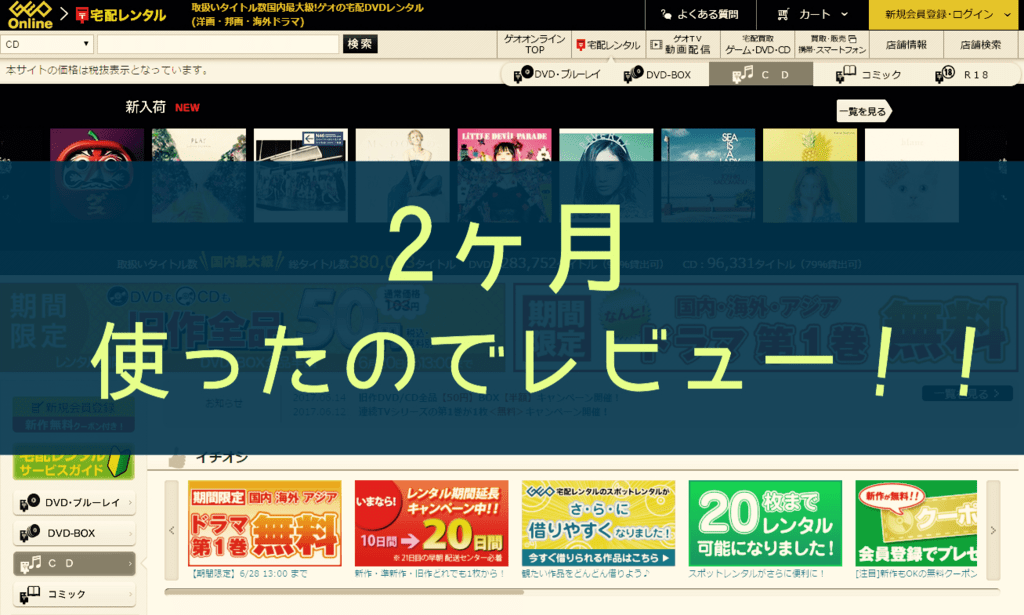Open the 20枚までレンタル banner

765,524
